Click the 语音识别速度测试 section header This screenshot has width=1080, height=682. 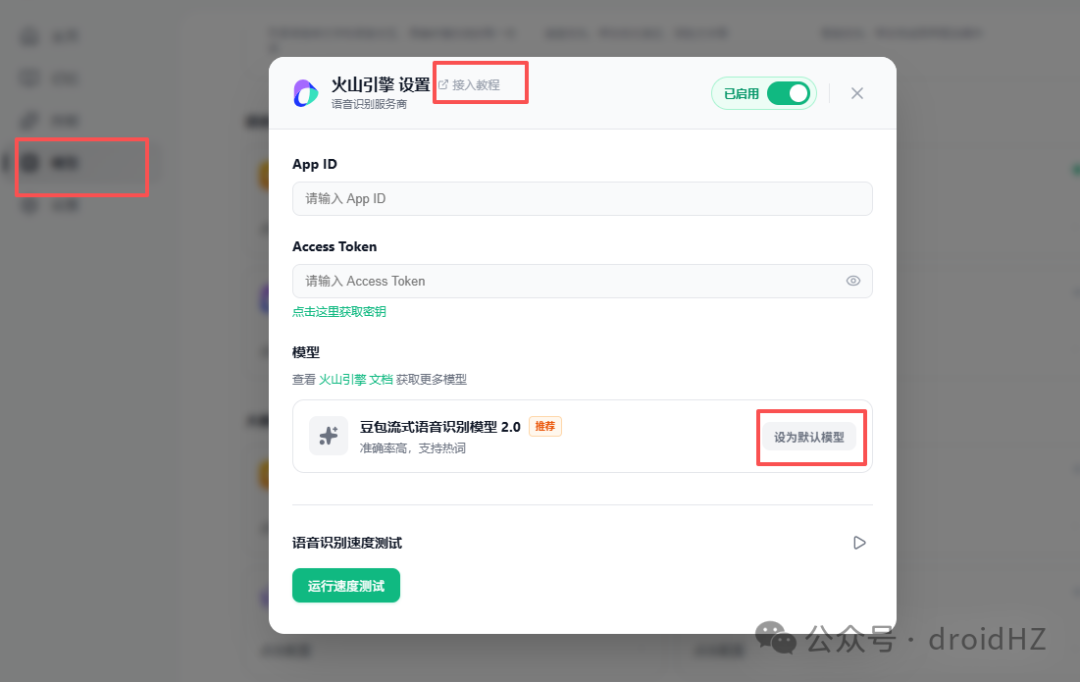click(347, 543)
